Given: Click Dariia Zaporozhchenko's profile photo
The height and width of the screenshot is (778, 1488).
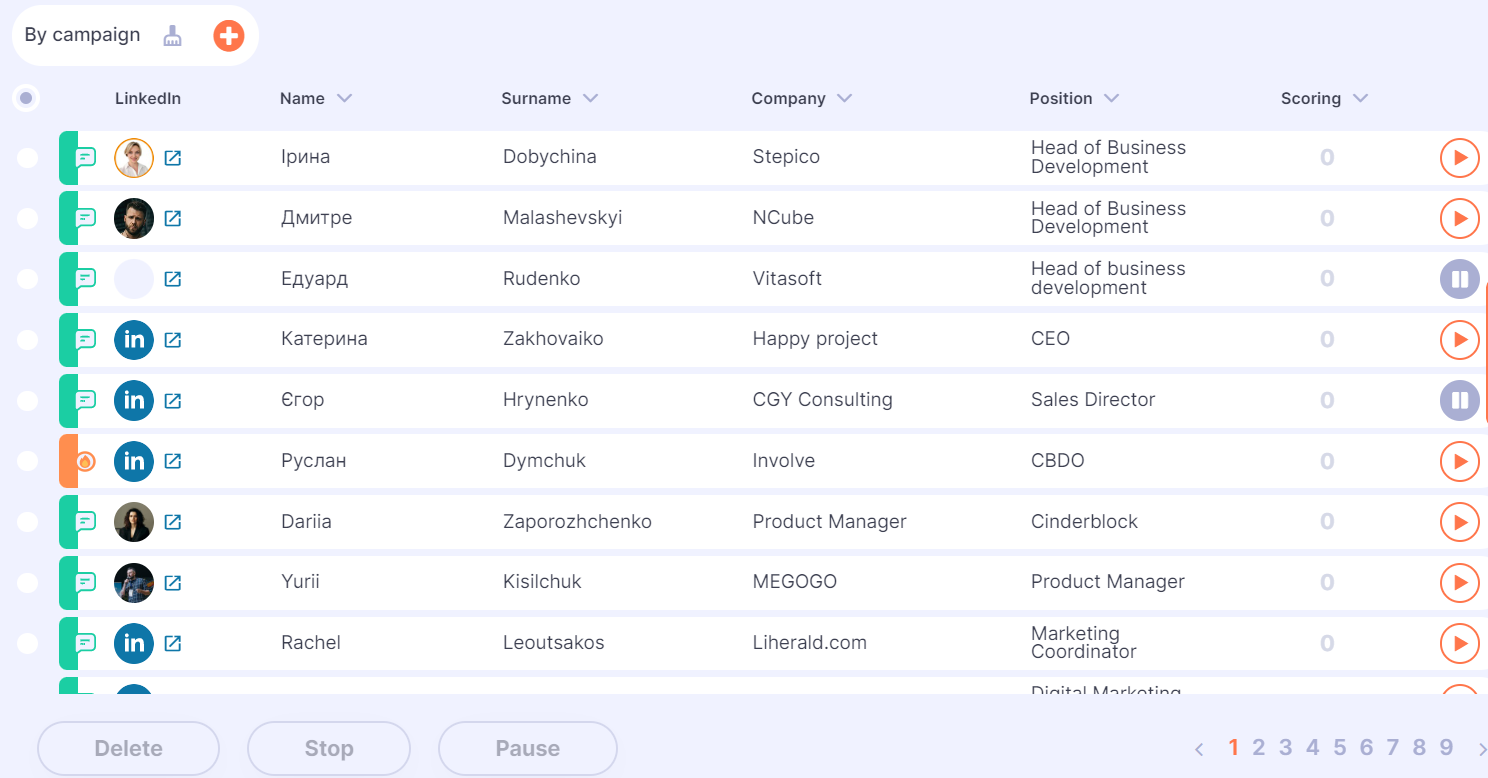Looking at the screenshot, I should [134, 521].
